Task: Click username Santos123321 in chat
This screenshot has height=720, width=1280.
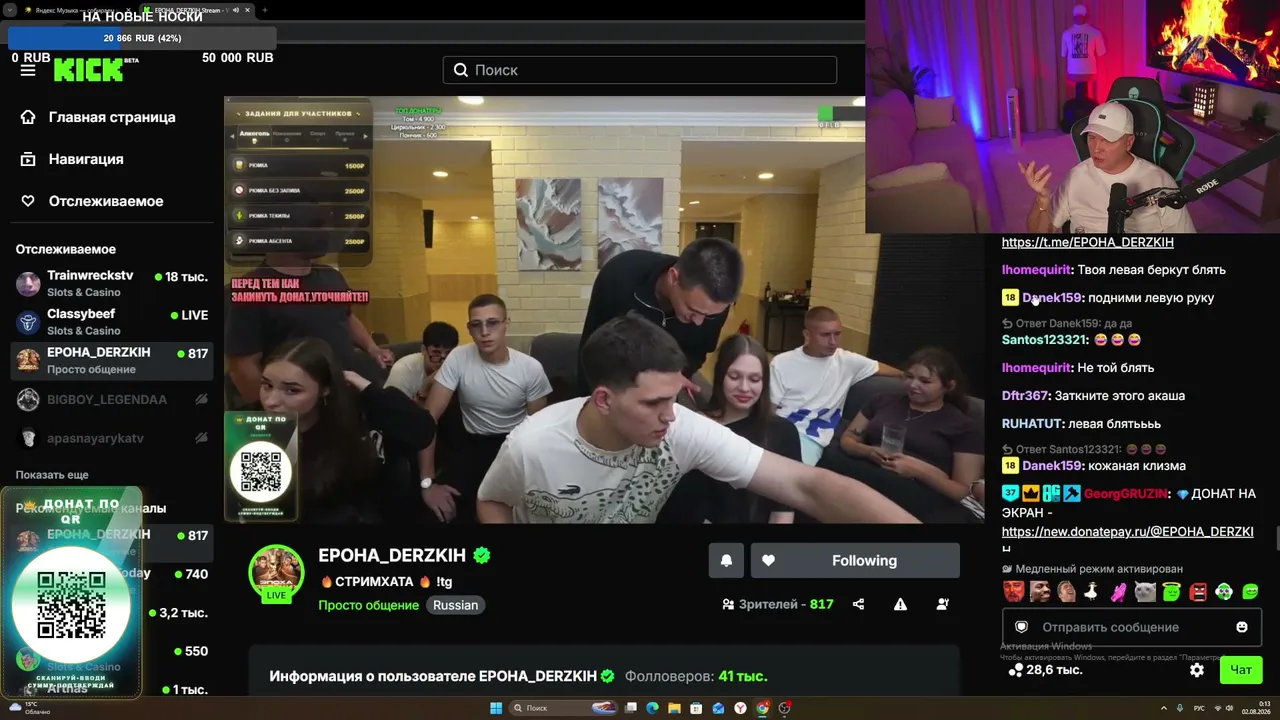Action: [x=1044, y=340]
